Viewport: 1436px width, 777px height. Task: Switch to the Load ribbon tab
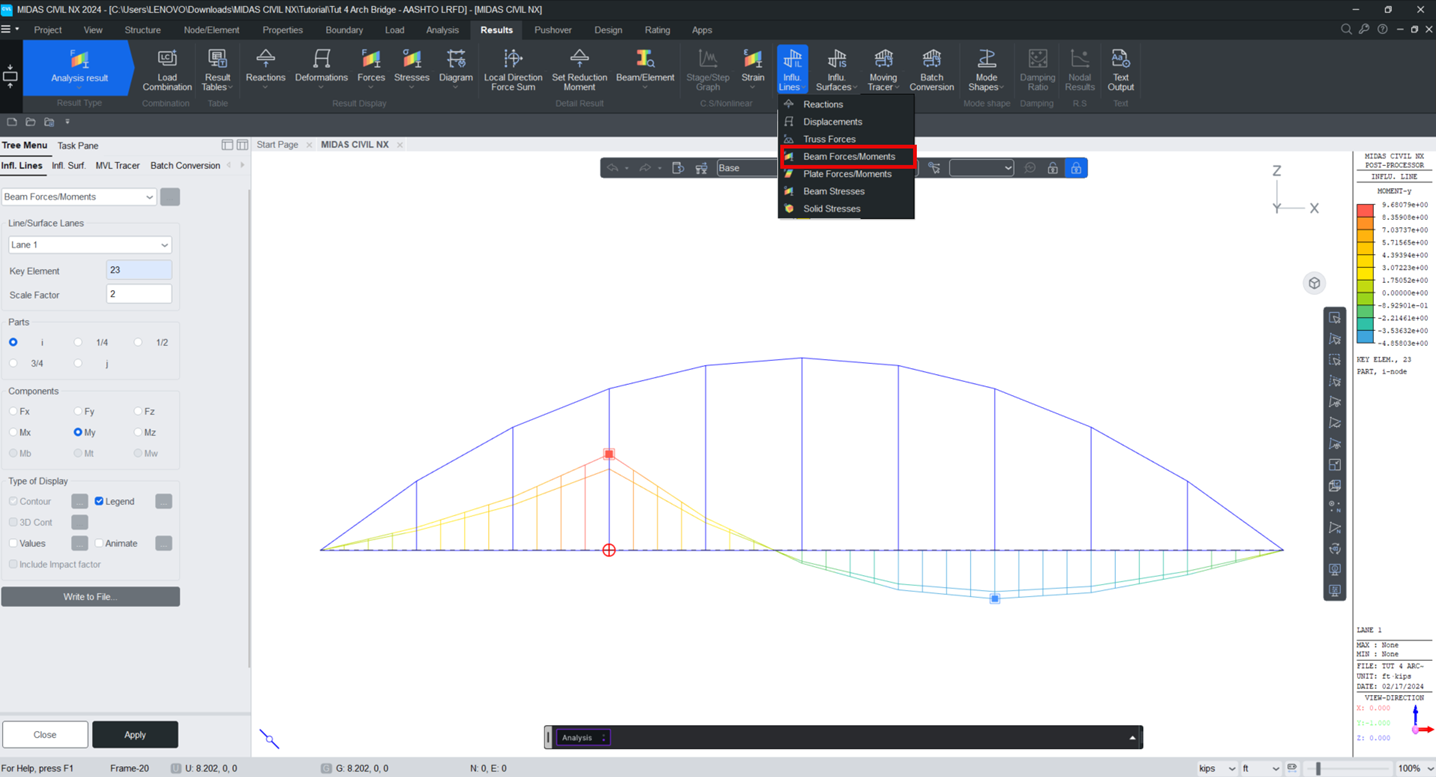click(394, 30)
